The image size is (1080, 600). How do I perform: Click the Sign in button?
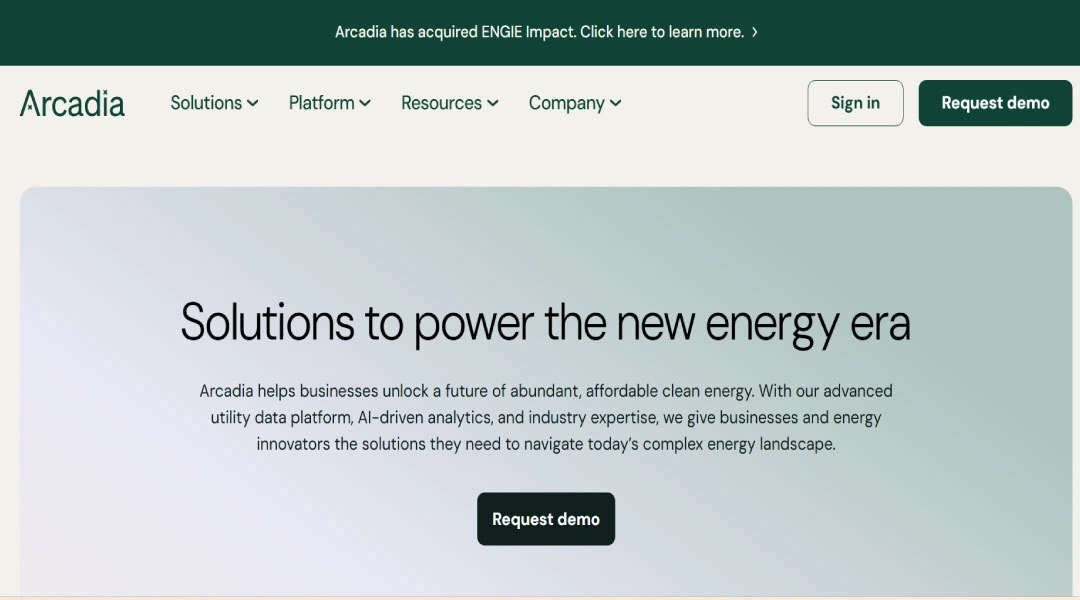pyautogui.click(x=855, y=103)
